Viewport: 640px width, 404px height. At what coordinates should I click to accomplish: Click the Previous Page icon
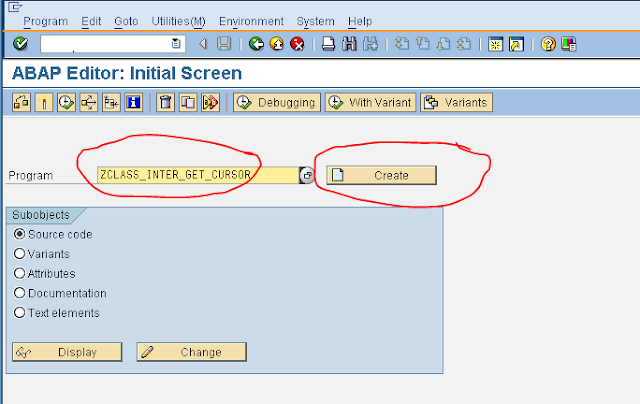422,44
